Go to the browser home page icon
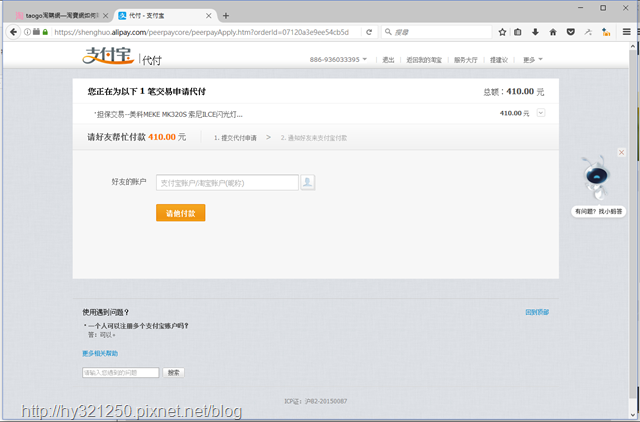 pyautogui.click(x=553, y=32)
